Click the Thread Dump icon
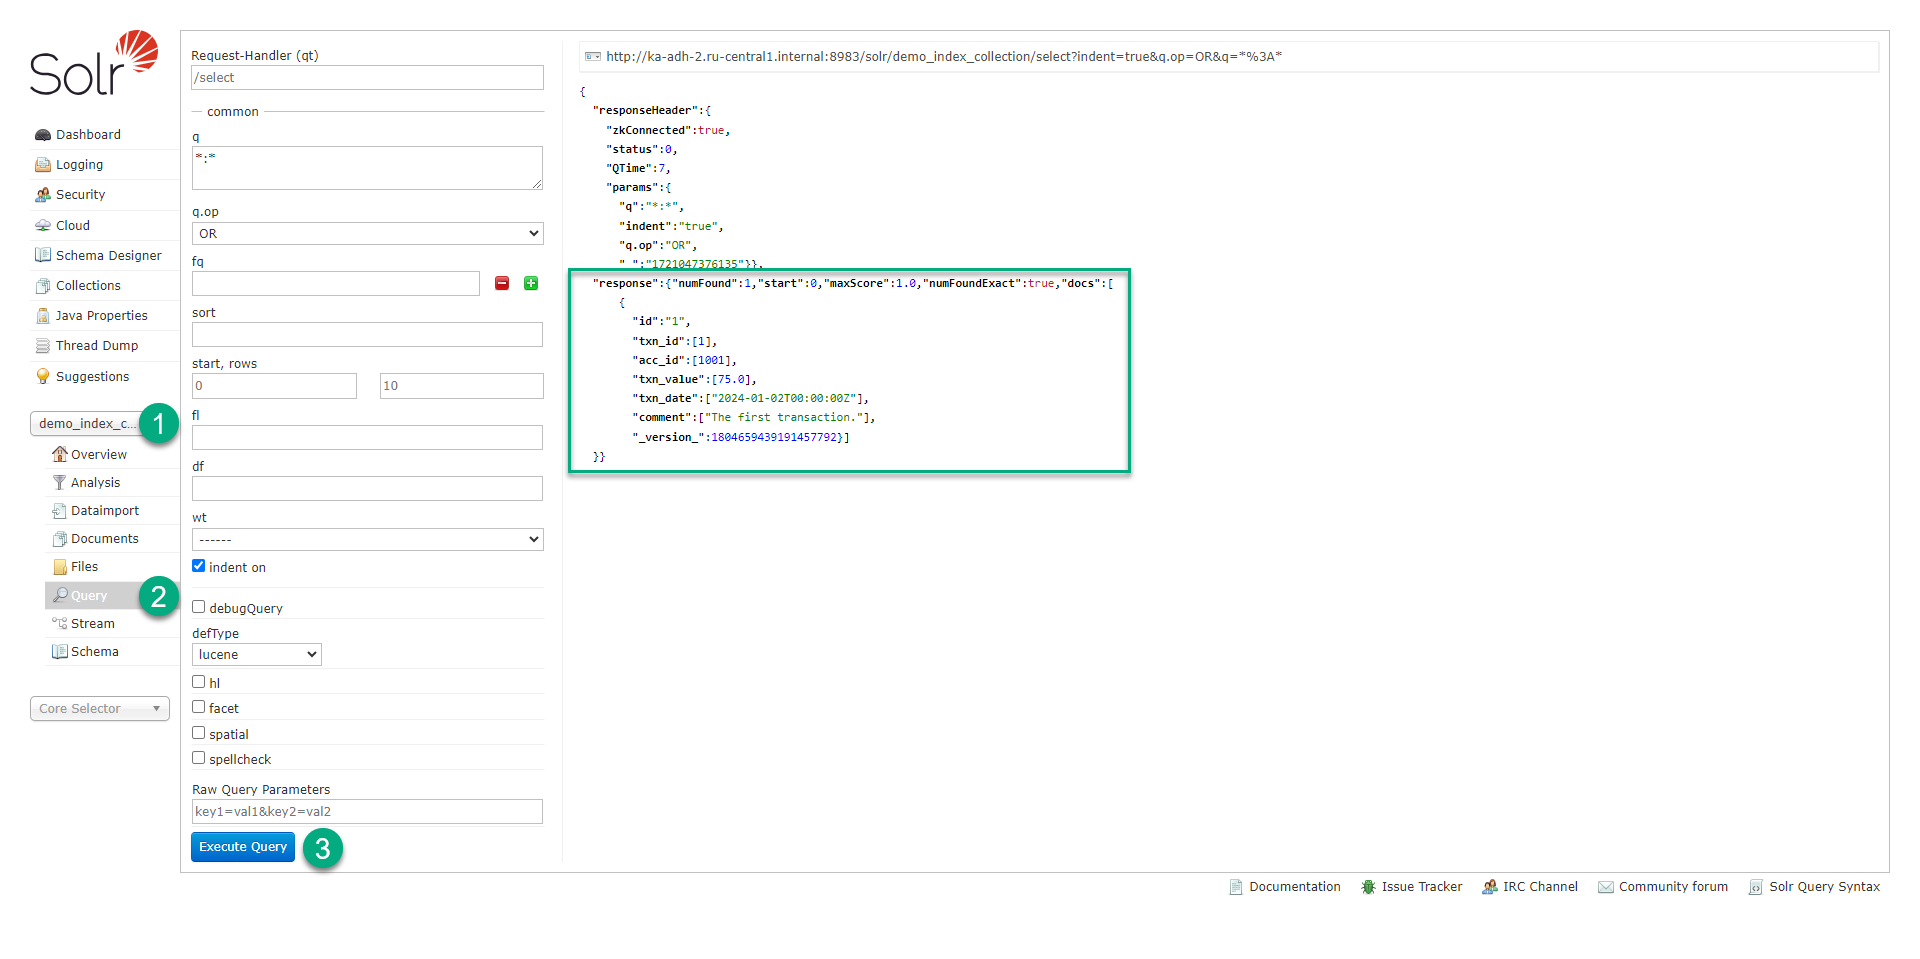Screen dimensions: 1920x959 point(43,346)
